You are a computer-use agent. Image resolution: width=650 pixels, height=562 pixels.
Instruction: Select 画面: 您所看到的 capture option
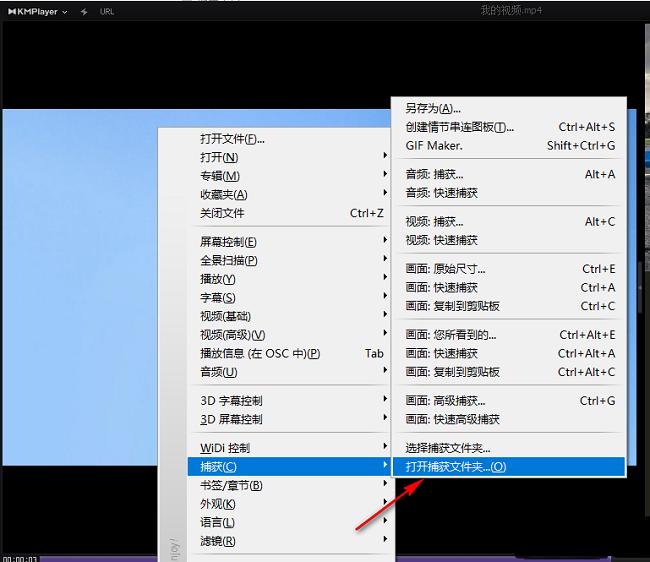451,335
